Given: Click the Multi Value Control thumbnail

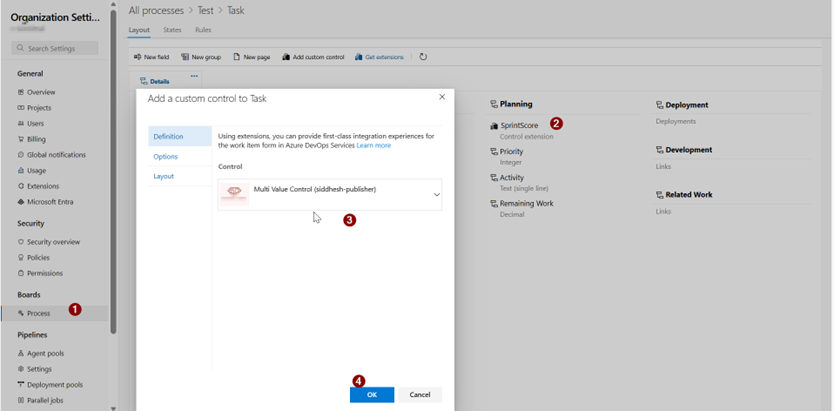Looking at the screenshot, I should click(x=234, y=195).
